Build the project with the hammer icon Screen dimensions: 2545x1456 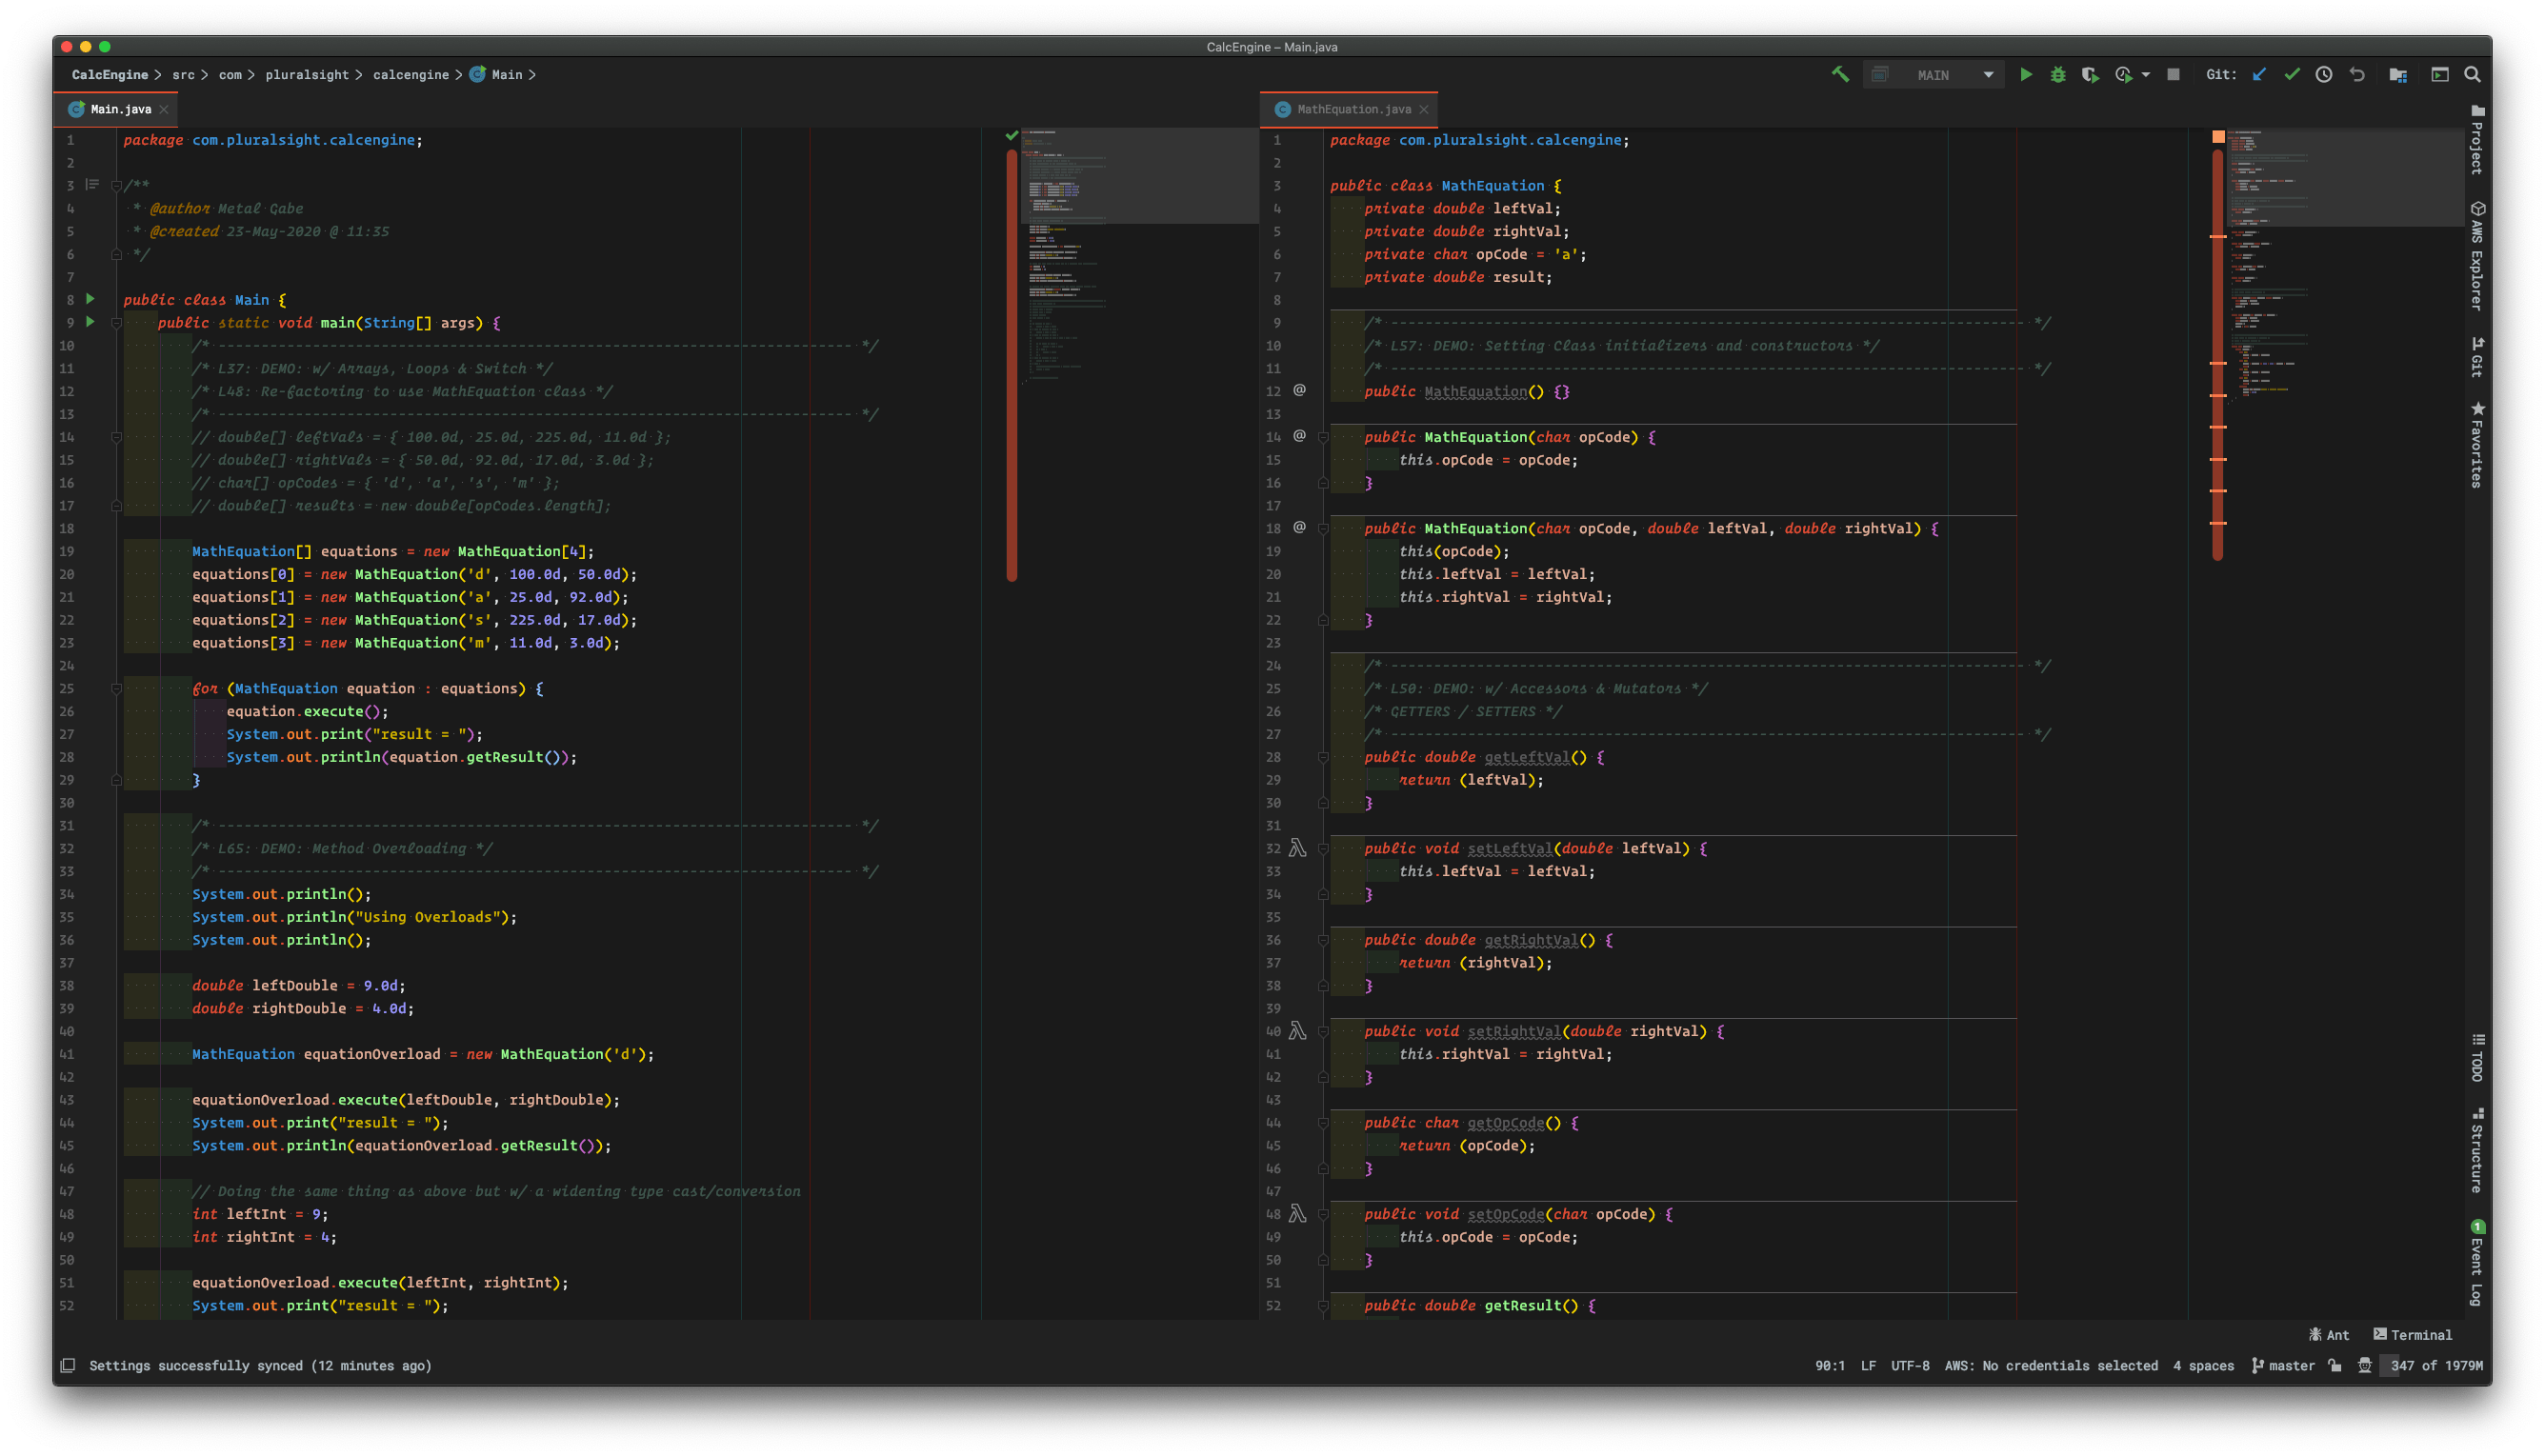(x=1840, y=74)
